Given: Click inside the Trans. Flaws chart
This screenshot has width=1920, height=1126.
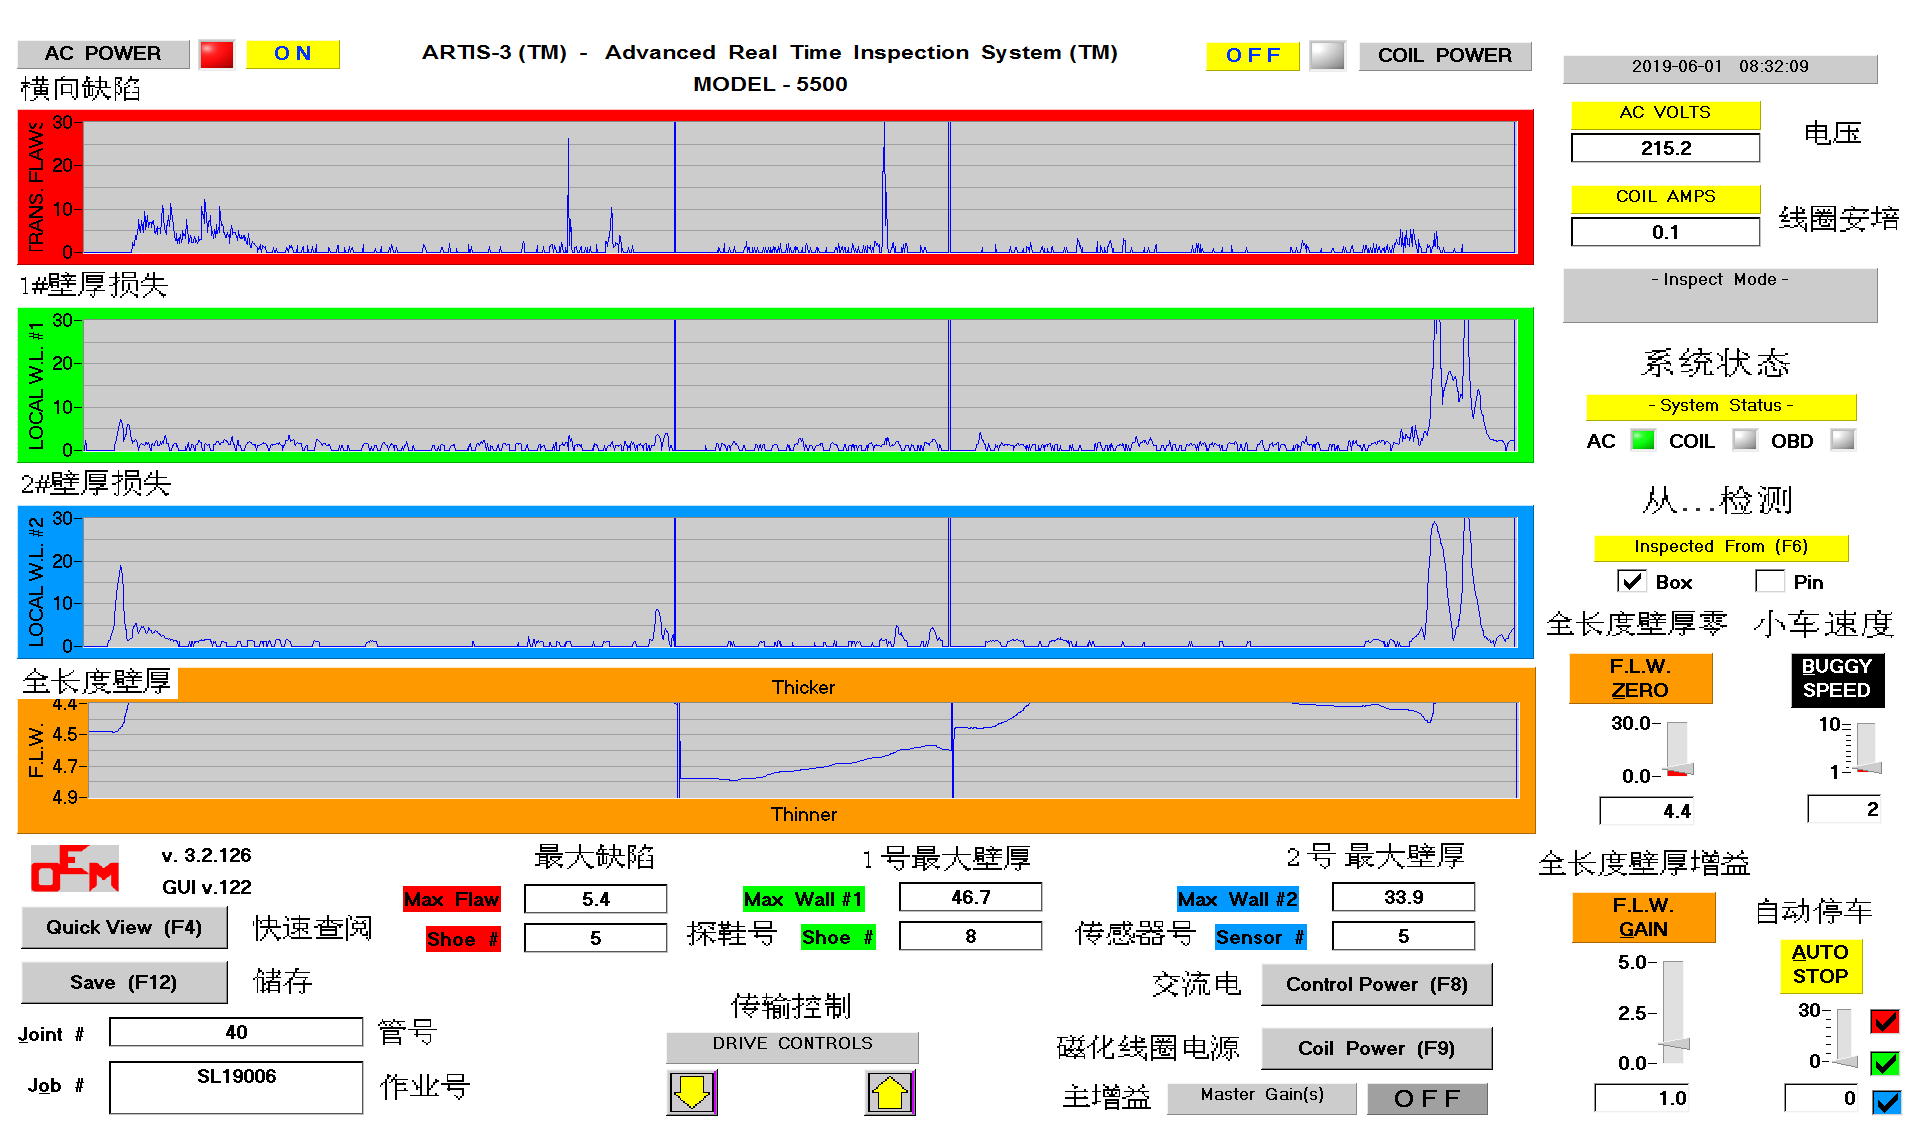Looking at the screenshot, I should [800, 187].
